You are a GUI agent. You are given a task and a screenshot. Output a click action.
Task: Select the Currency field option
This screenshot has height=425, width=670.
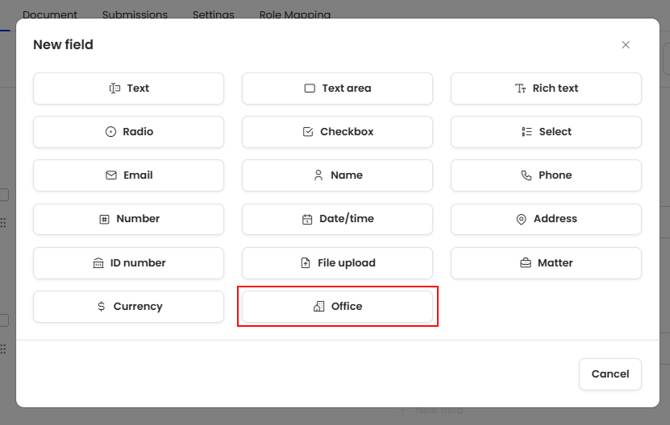click(128, 307)
